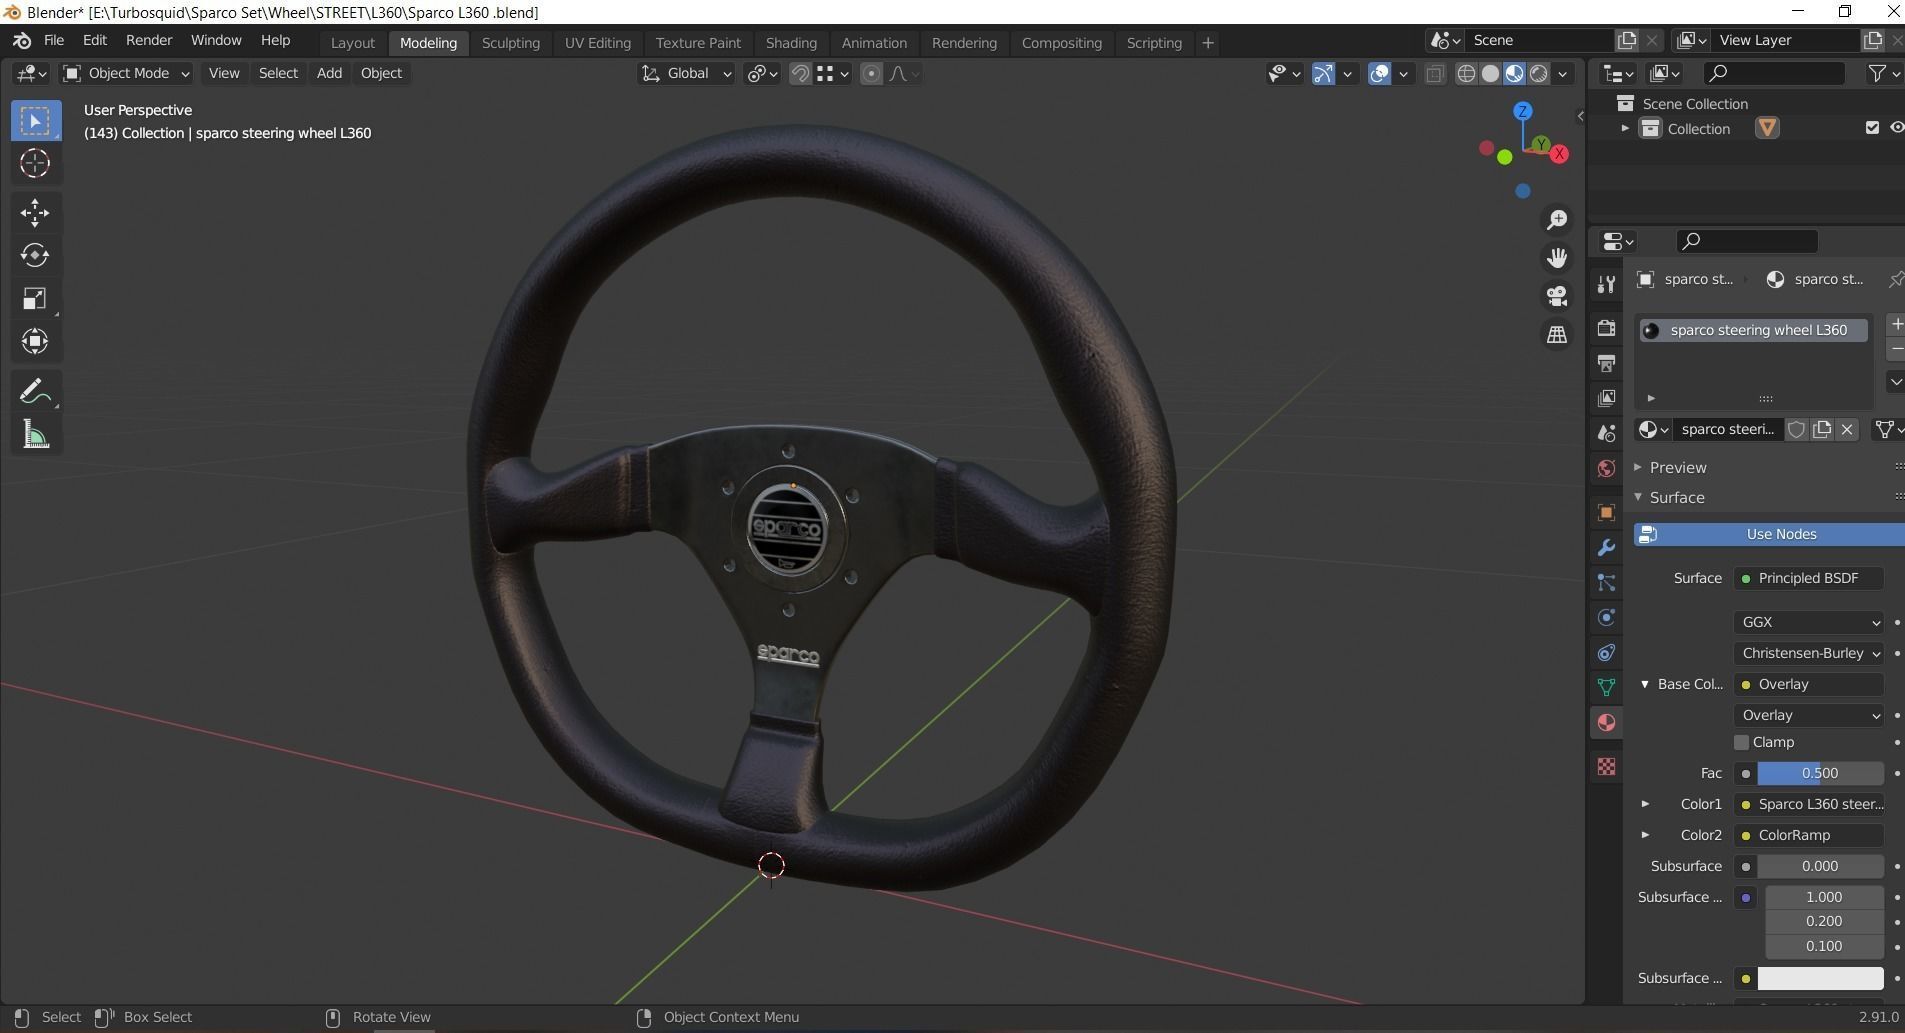Viewport: 1905px width, 1033px height.
Task: Expand the Color1 input
Action: point(1645,804)
